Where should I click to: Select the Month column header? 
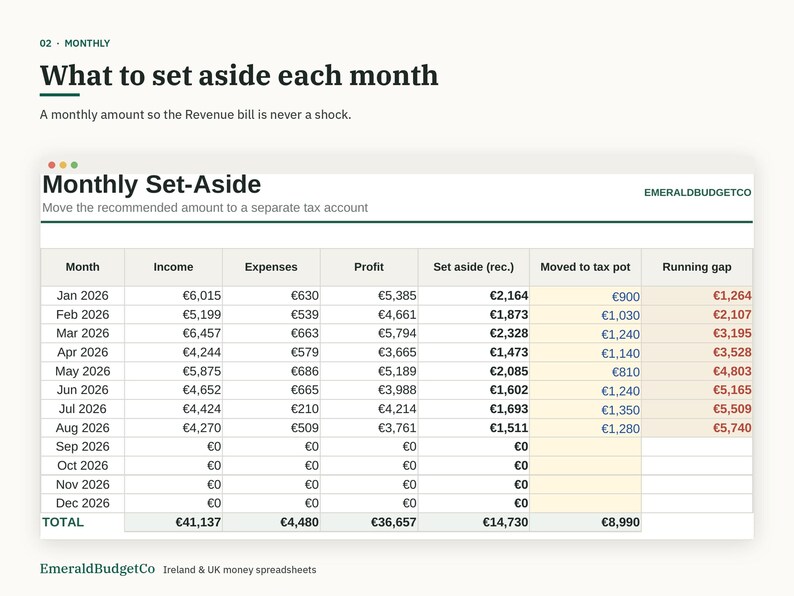tap(83, 267)
